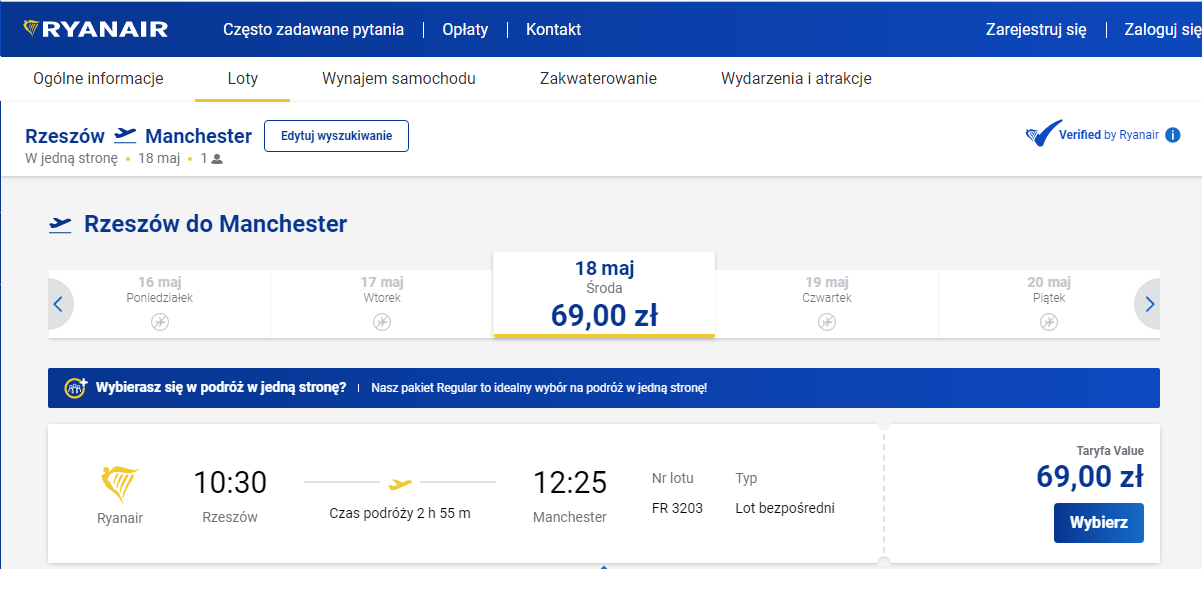Select 19 maj Czwartek date
Viewport: 1202px width, 614px height.
click(x=827, y=304)
